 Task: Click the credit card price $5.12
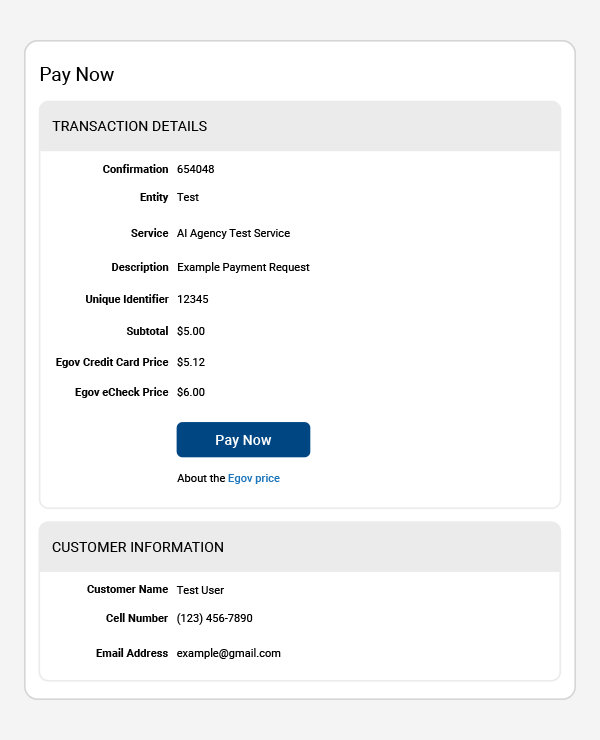(191, 362)
